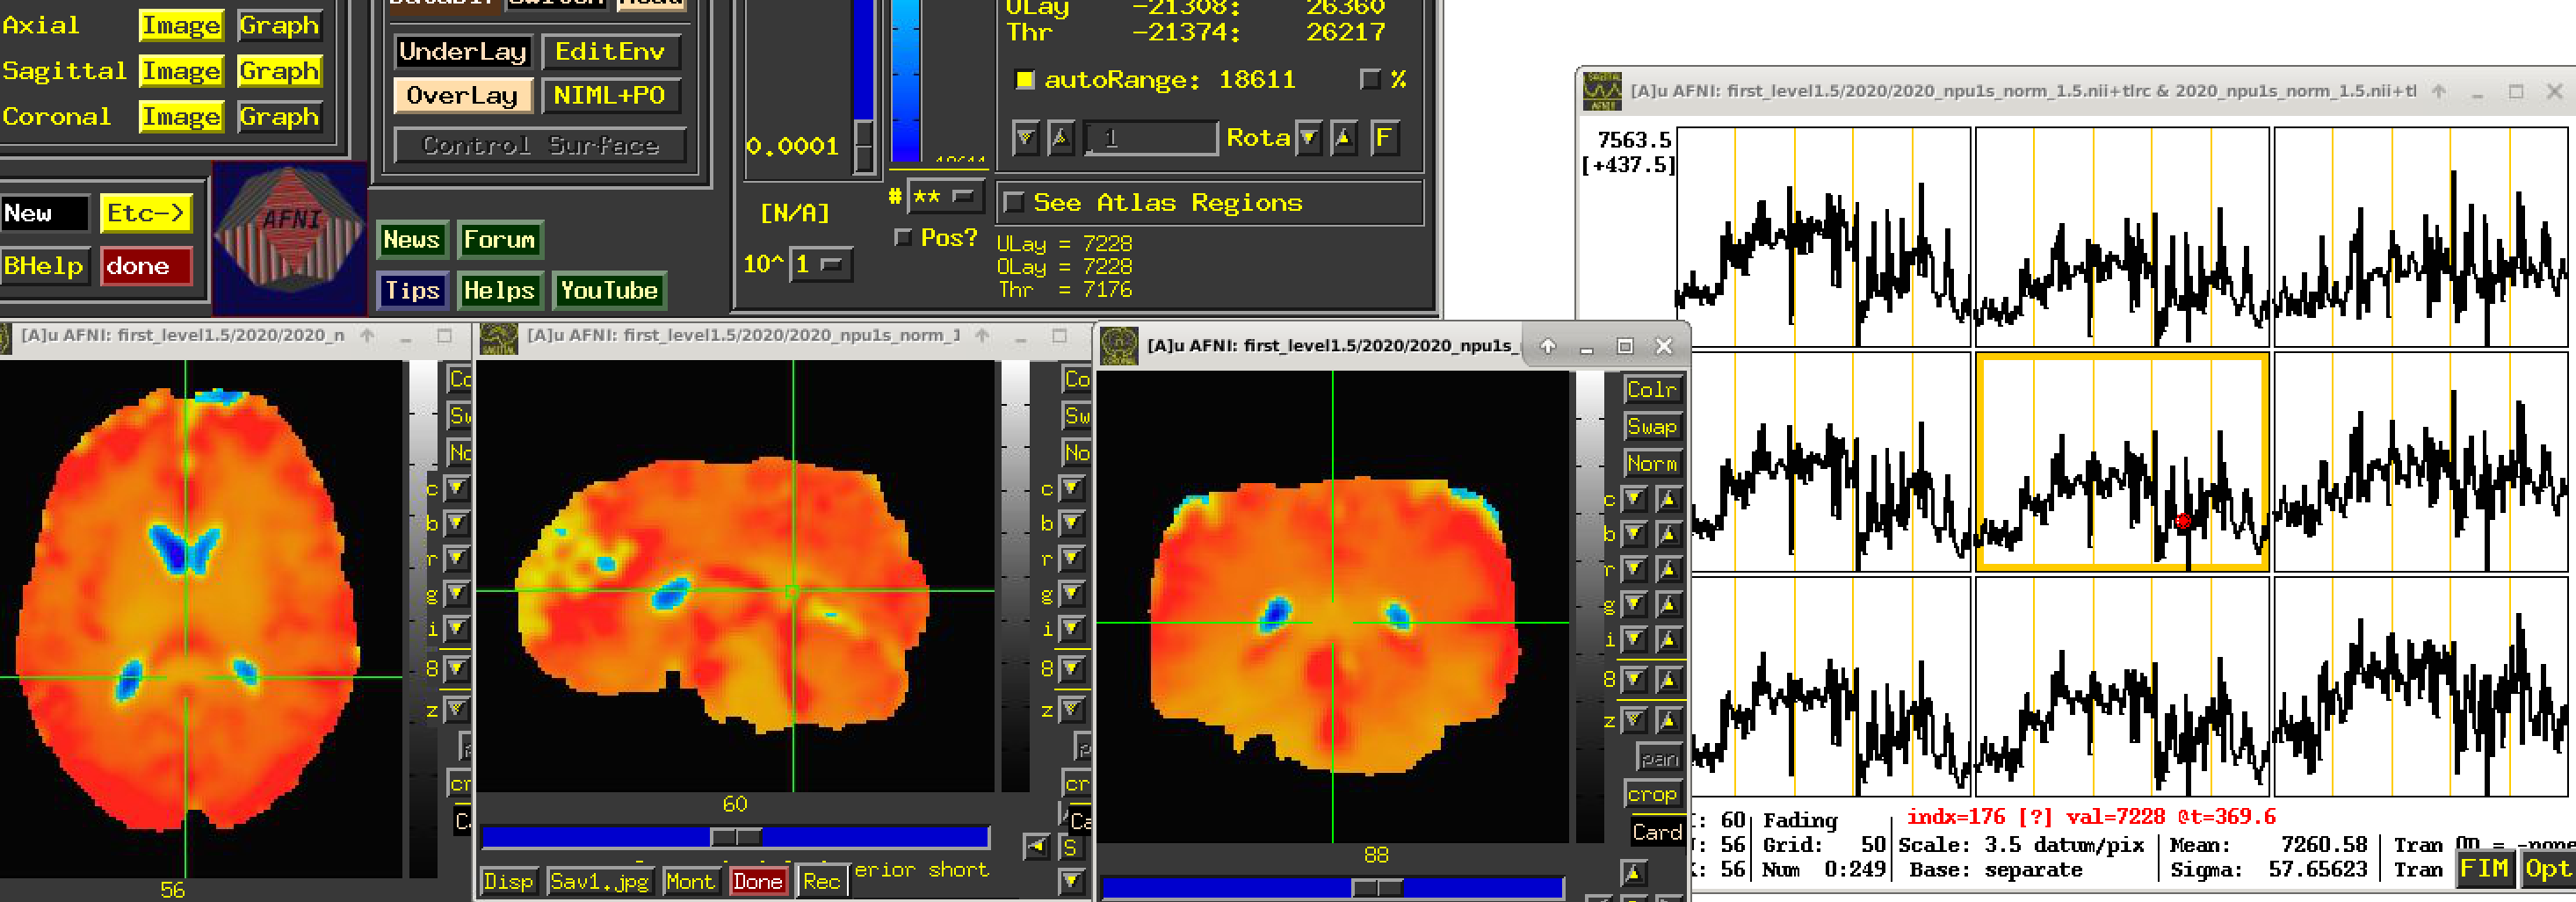The image size is (2576, 902).
Task: Open the FIM menu in graph window
Action: click(x=2485, y=869)
